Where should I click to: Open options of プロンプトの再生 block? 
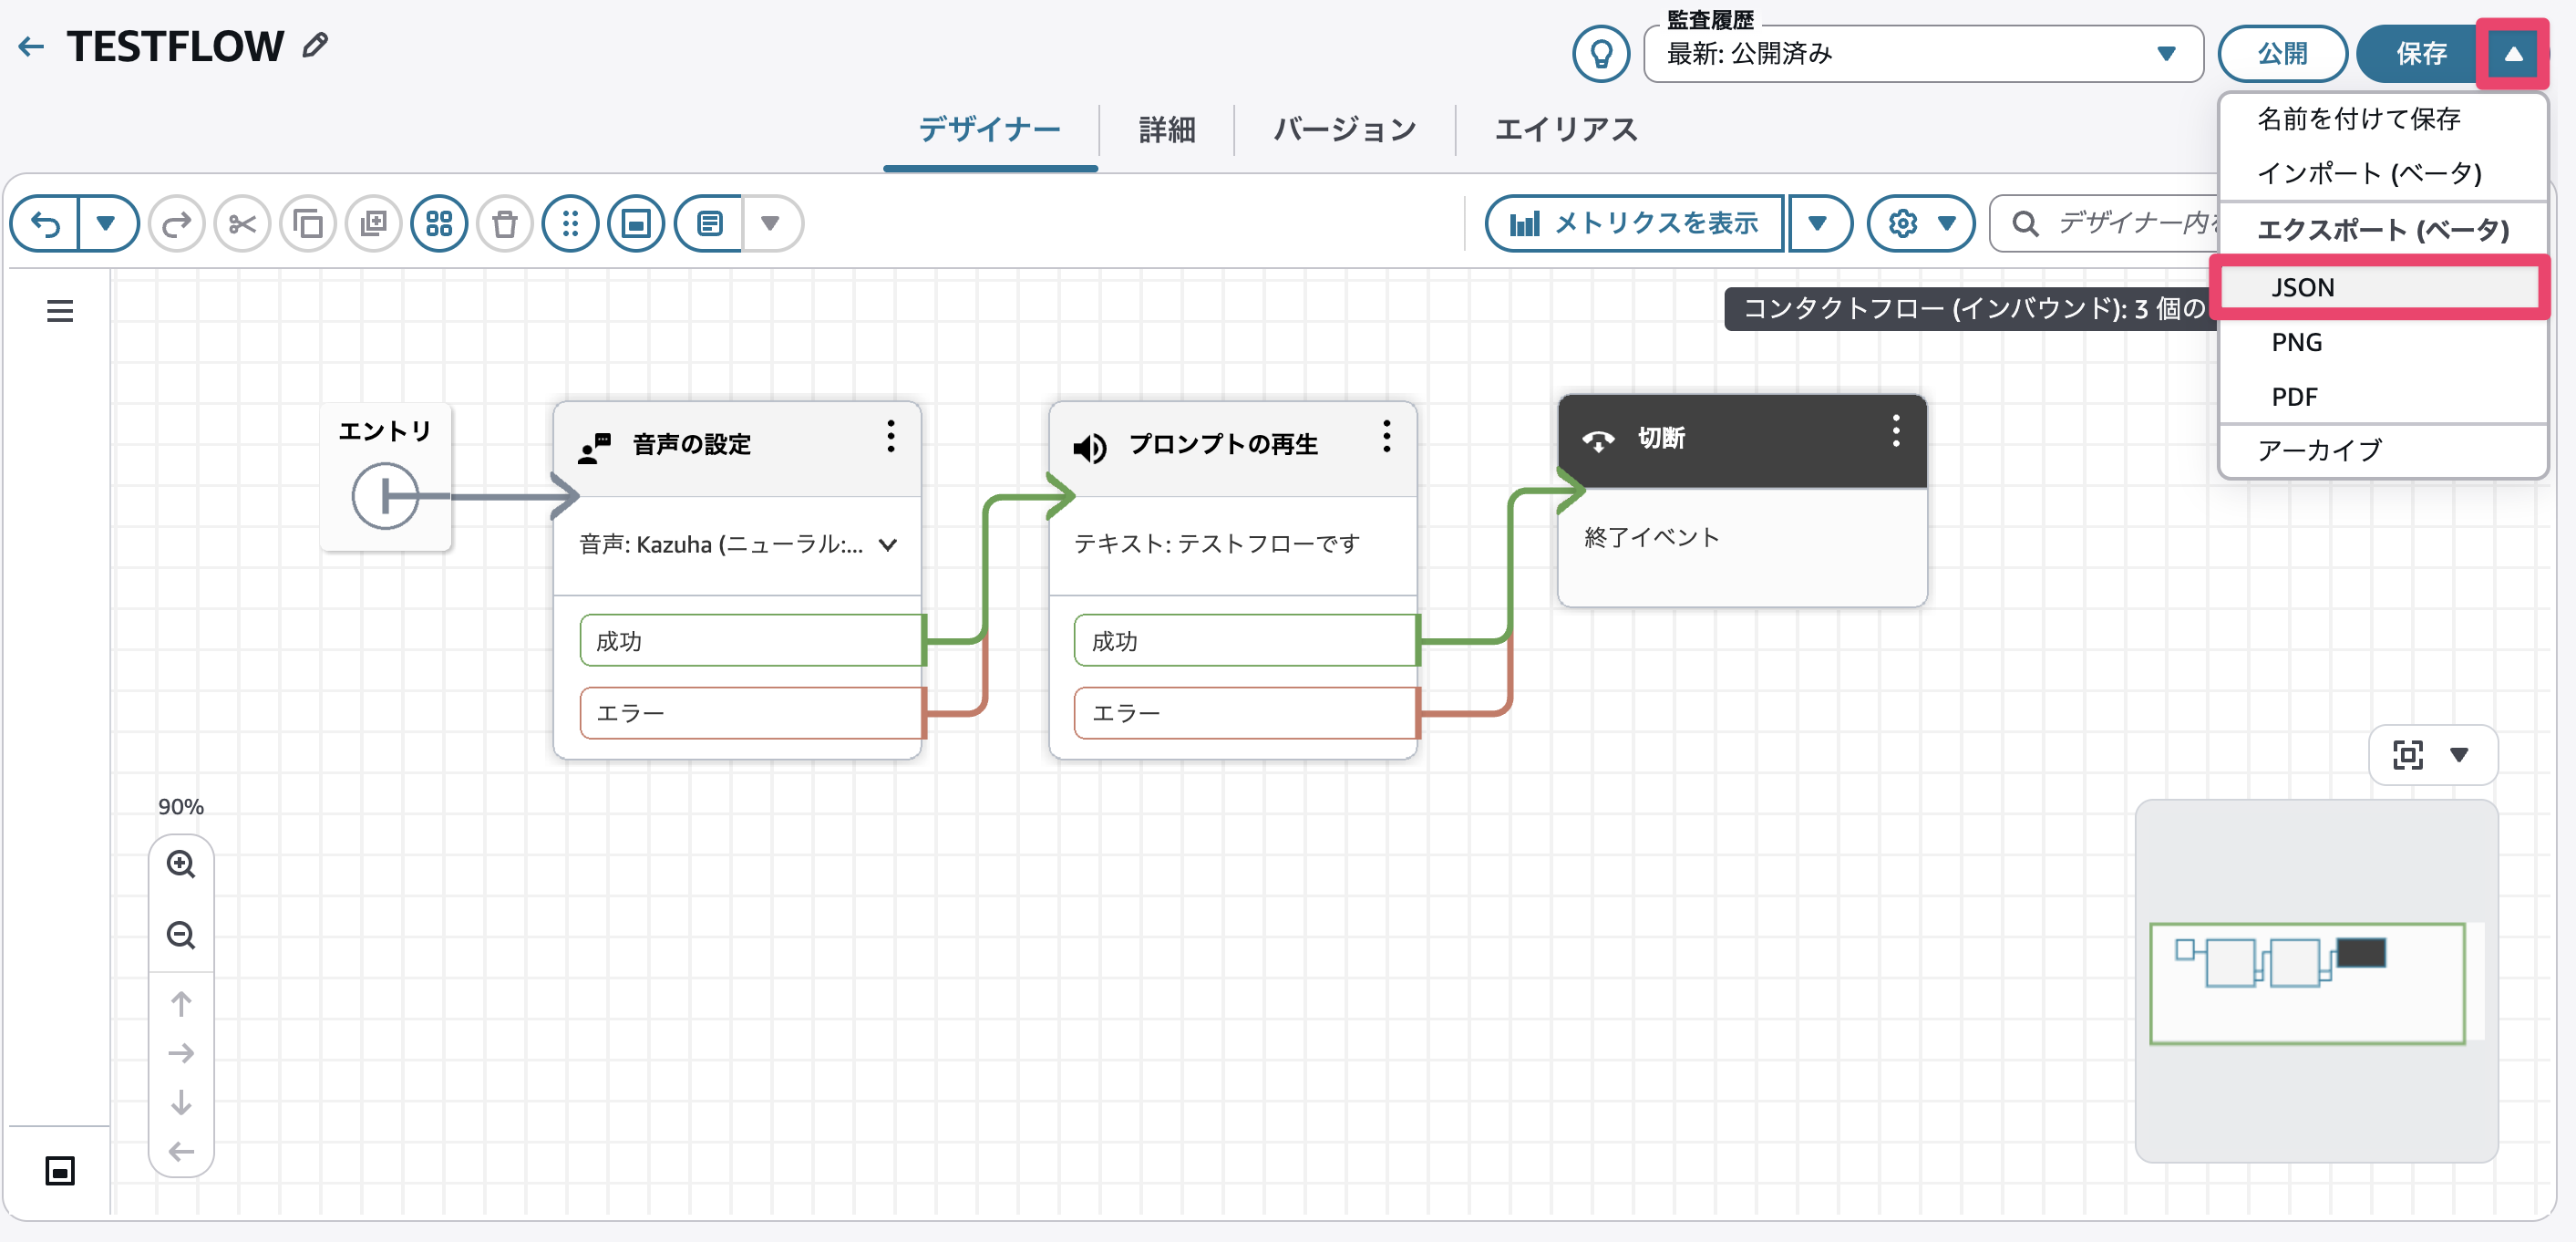[1386, 437]
